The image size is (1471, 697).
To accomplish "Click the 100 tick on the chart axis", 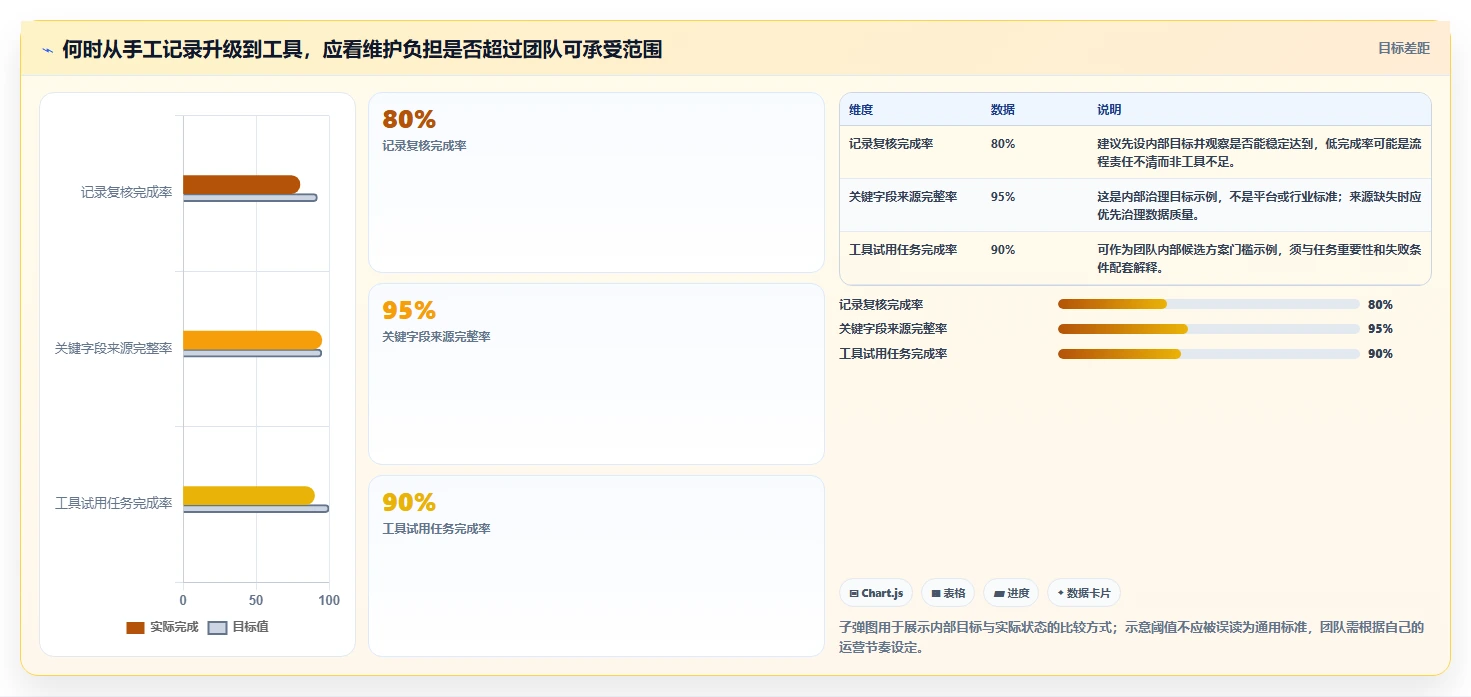I will pyautogui.click(x=328, y=601).
